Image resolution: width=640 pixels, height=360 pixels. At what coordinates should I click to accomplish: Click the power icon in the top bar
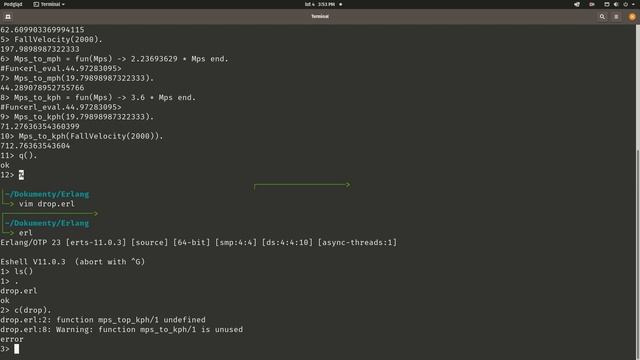(x=625, y=4)
